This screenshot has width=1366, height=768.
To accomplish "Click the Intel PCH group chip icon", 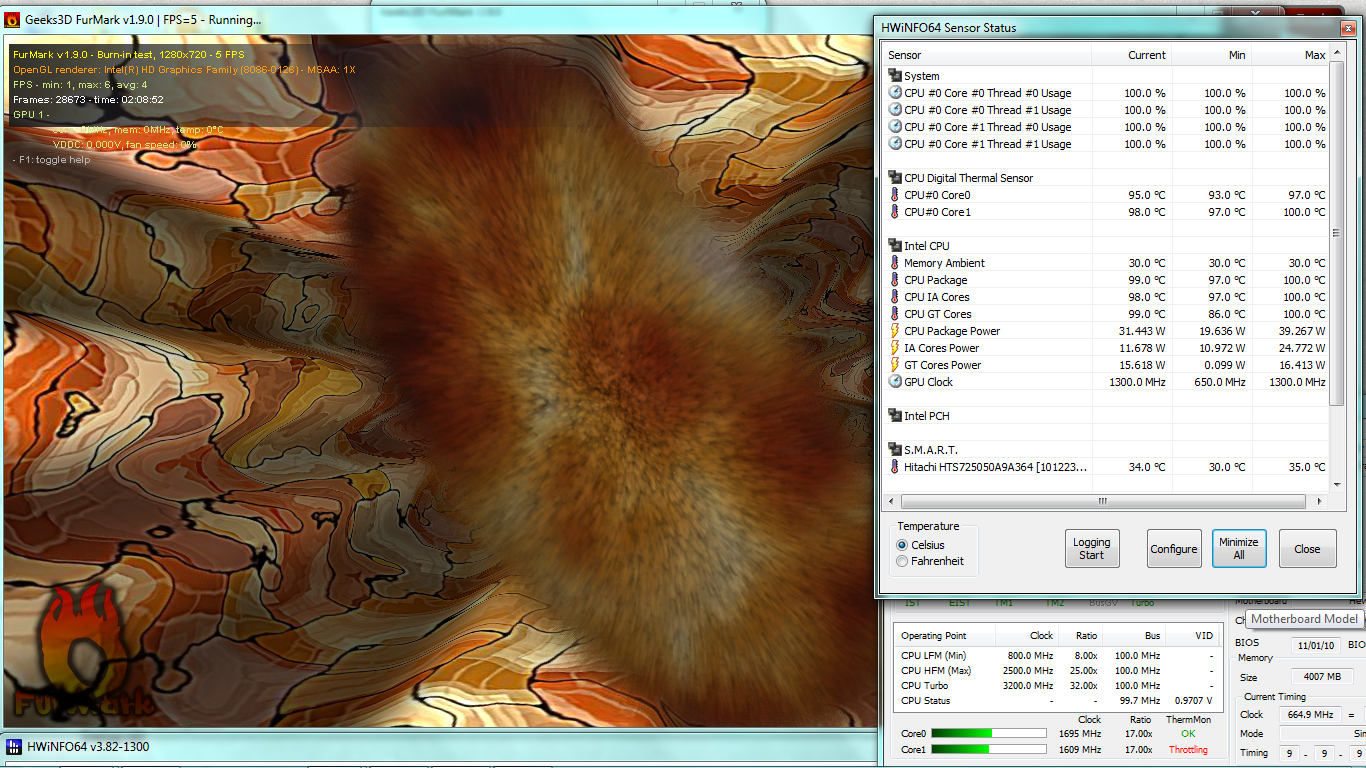I will [x=895, y=416].
